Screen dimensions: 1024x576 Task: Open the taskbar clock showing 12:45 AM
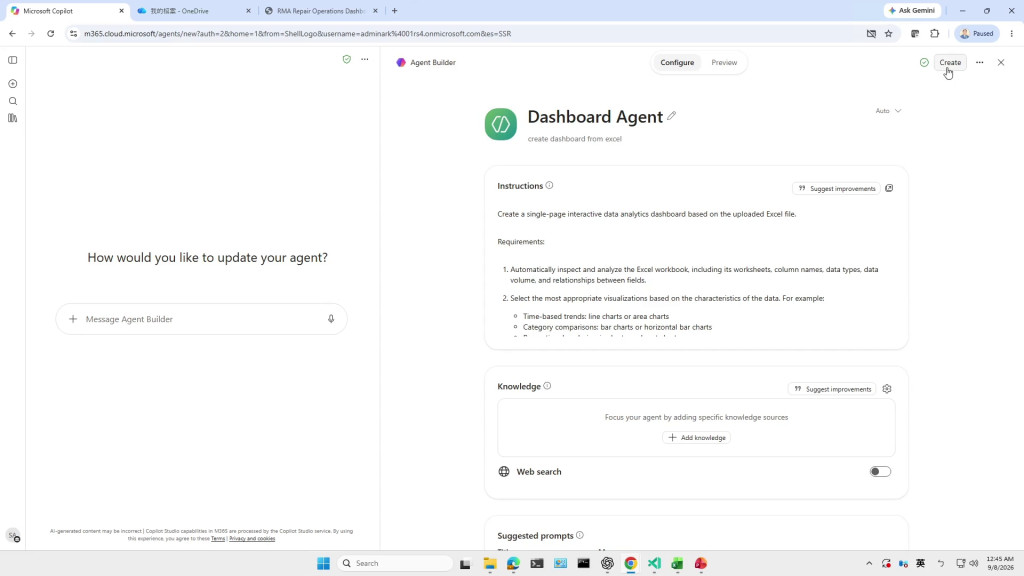1000,564
